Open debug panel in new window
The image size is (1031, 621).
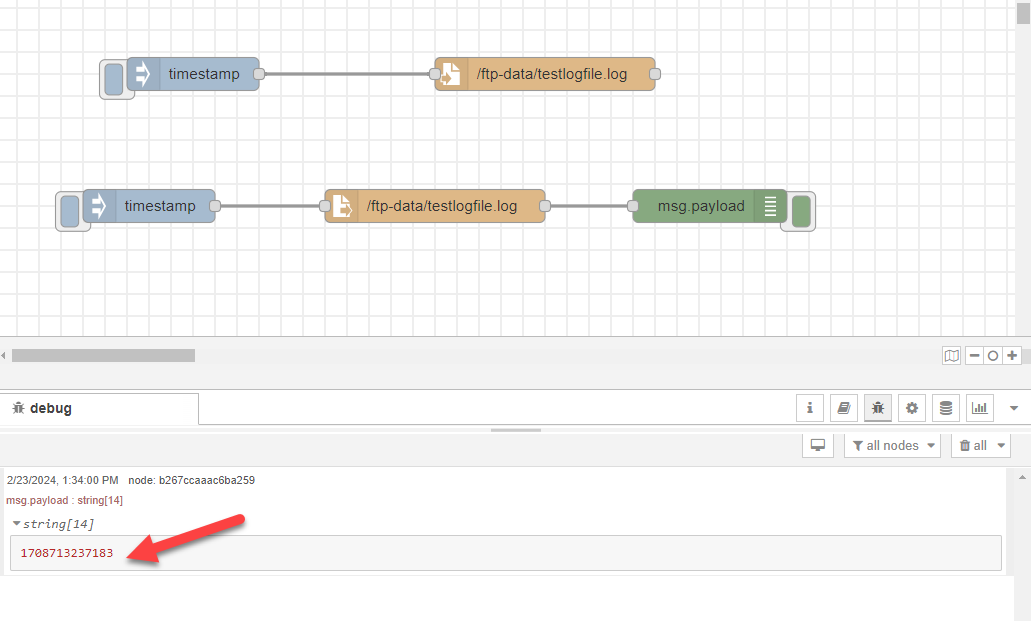(x=817, y=445)
